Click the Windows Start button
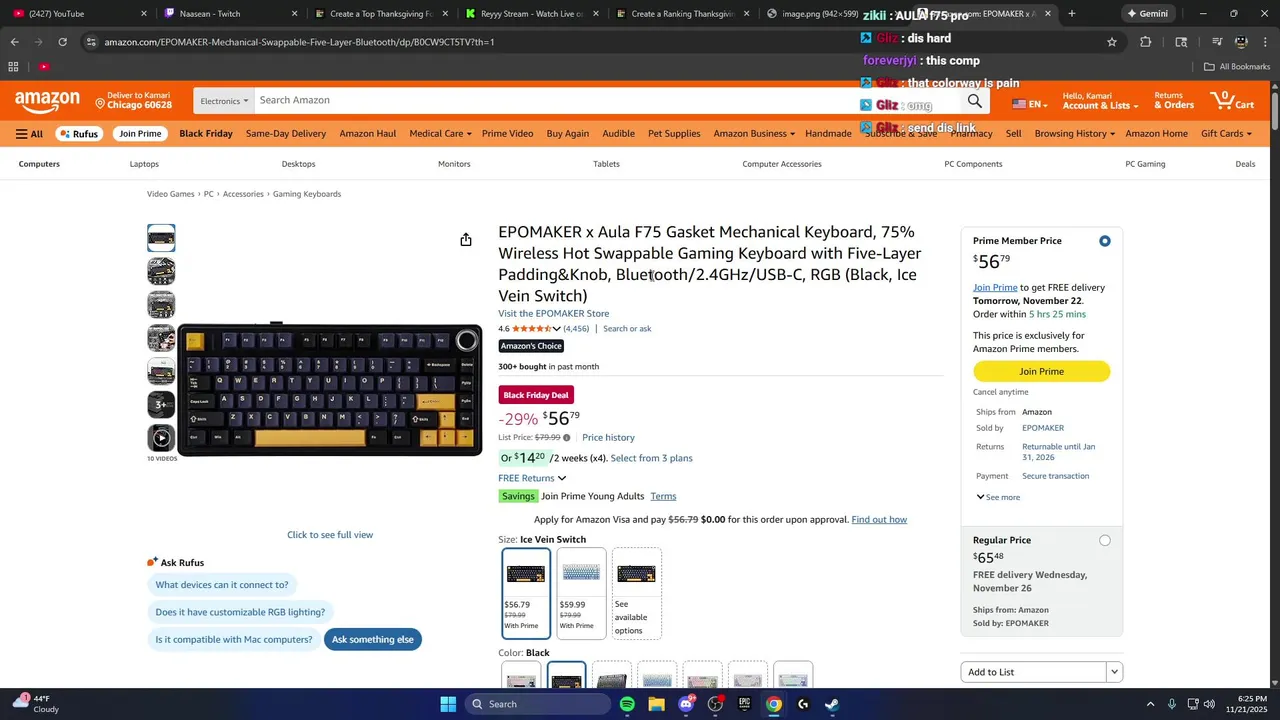This screenshot has width=1280, height=720. pos(448,704)
